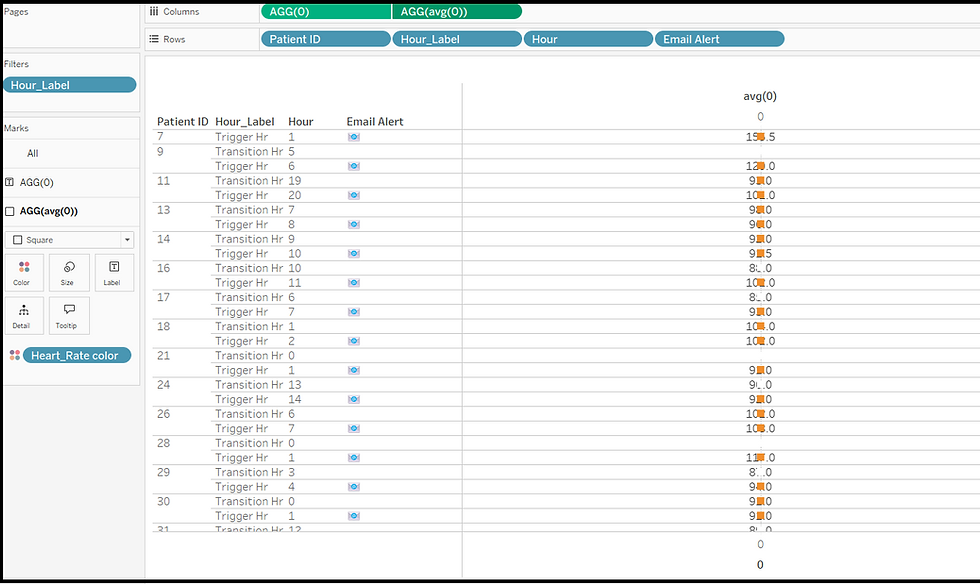Click the Filters shelf label
This screenshot has width=980, height=584.
16,64
